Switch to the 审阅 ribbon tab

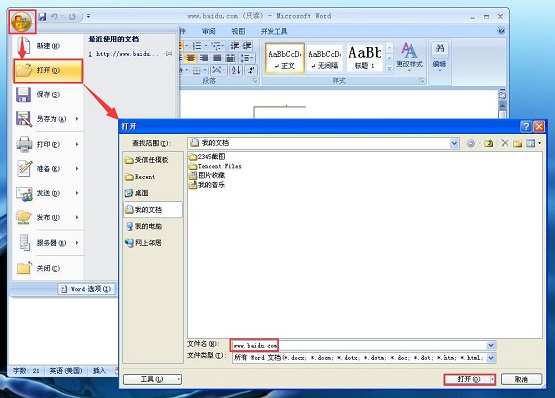[208, 31]
